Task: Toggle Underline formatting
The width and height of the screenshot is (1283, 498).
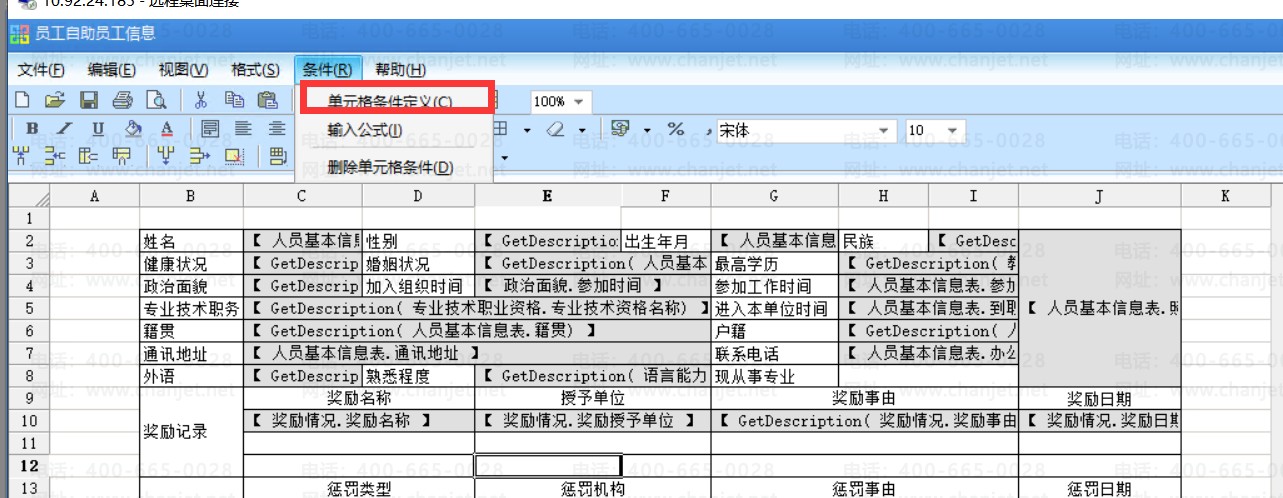Action: click(98, 129)
